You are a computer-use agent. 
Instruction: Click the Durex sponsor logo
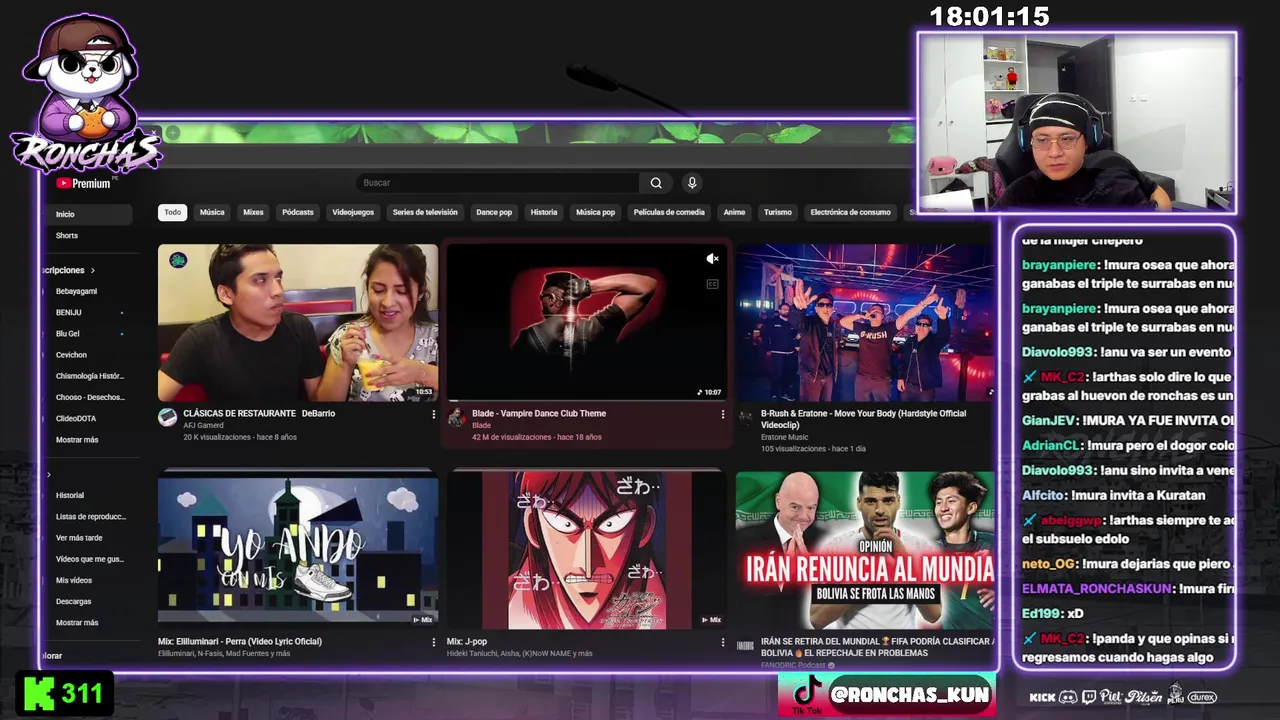click(1202, 697)
